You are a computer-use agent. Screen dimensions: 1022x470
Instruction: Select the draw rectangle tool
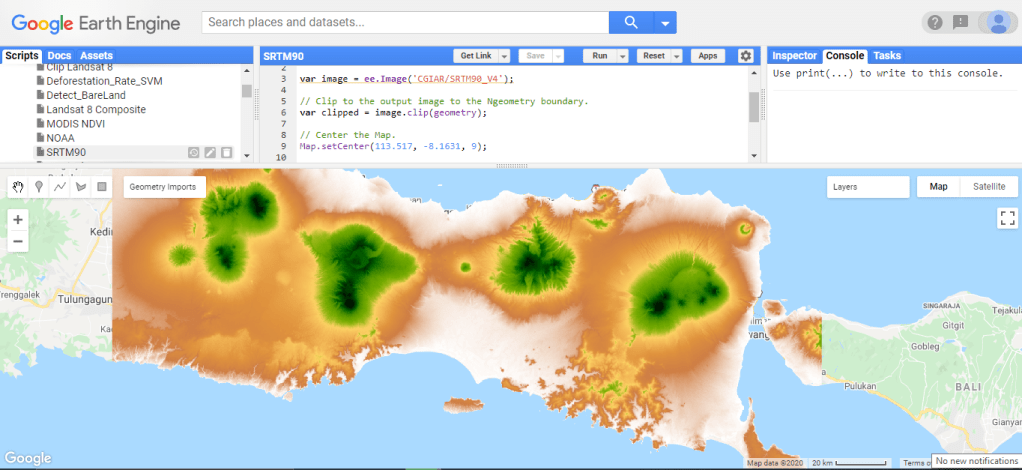101,187
